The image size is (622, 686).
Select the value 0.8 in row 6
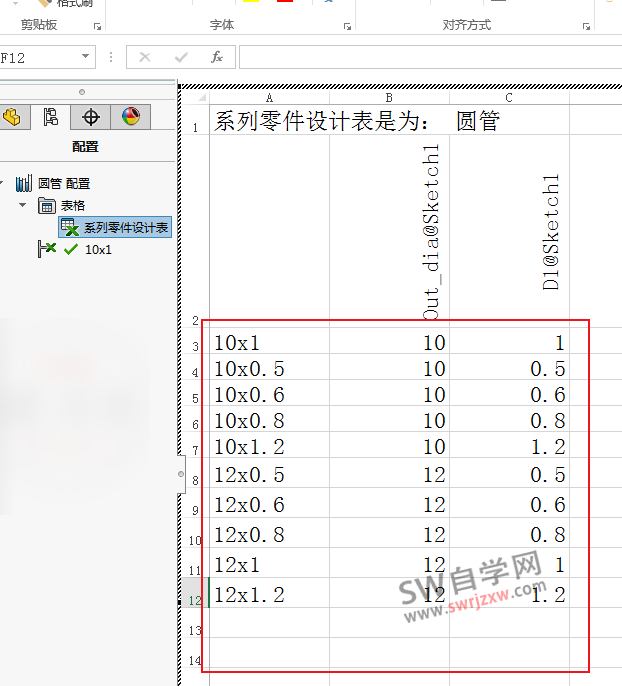click(x=509, y=419)
